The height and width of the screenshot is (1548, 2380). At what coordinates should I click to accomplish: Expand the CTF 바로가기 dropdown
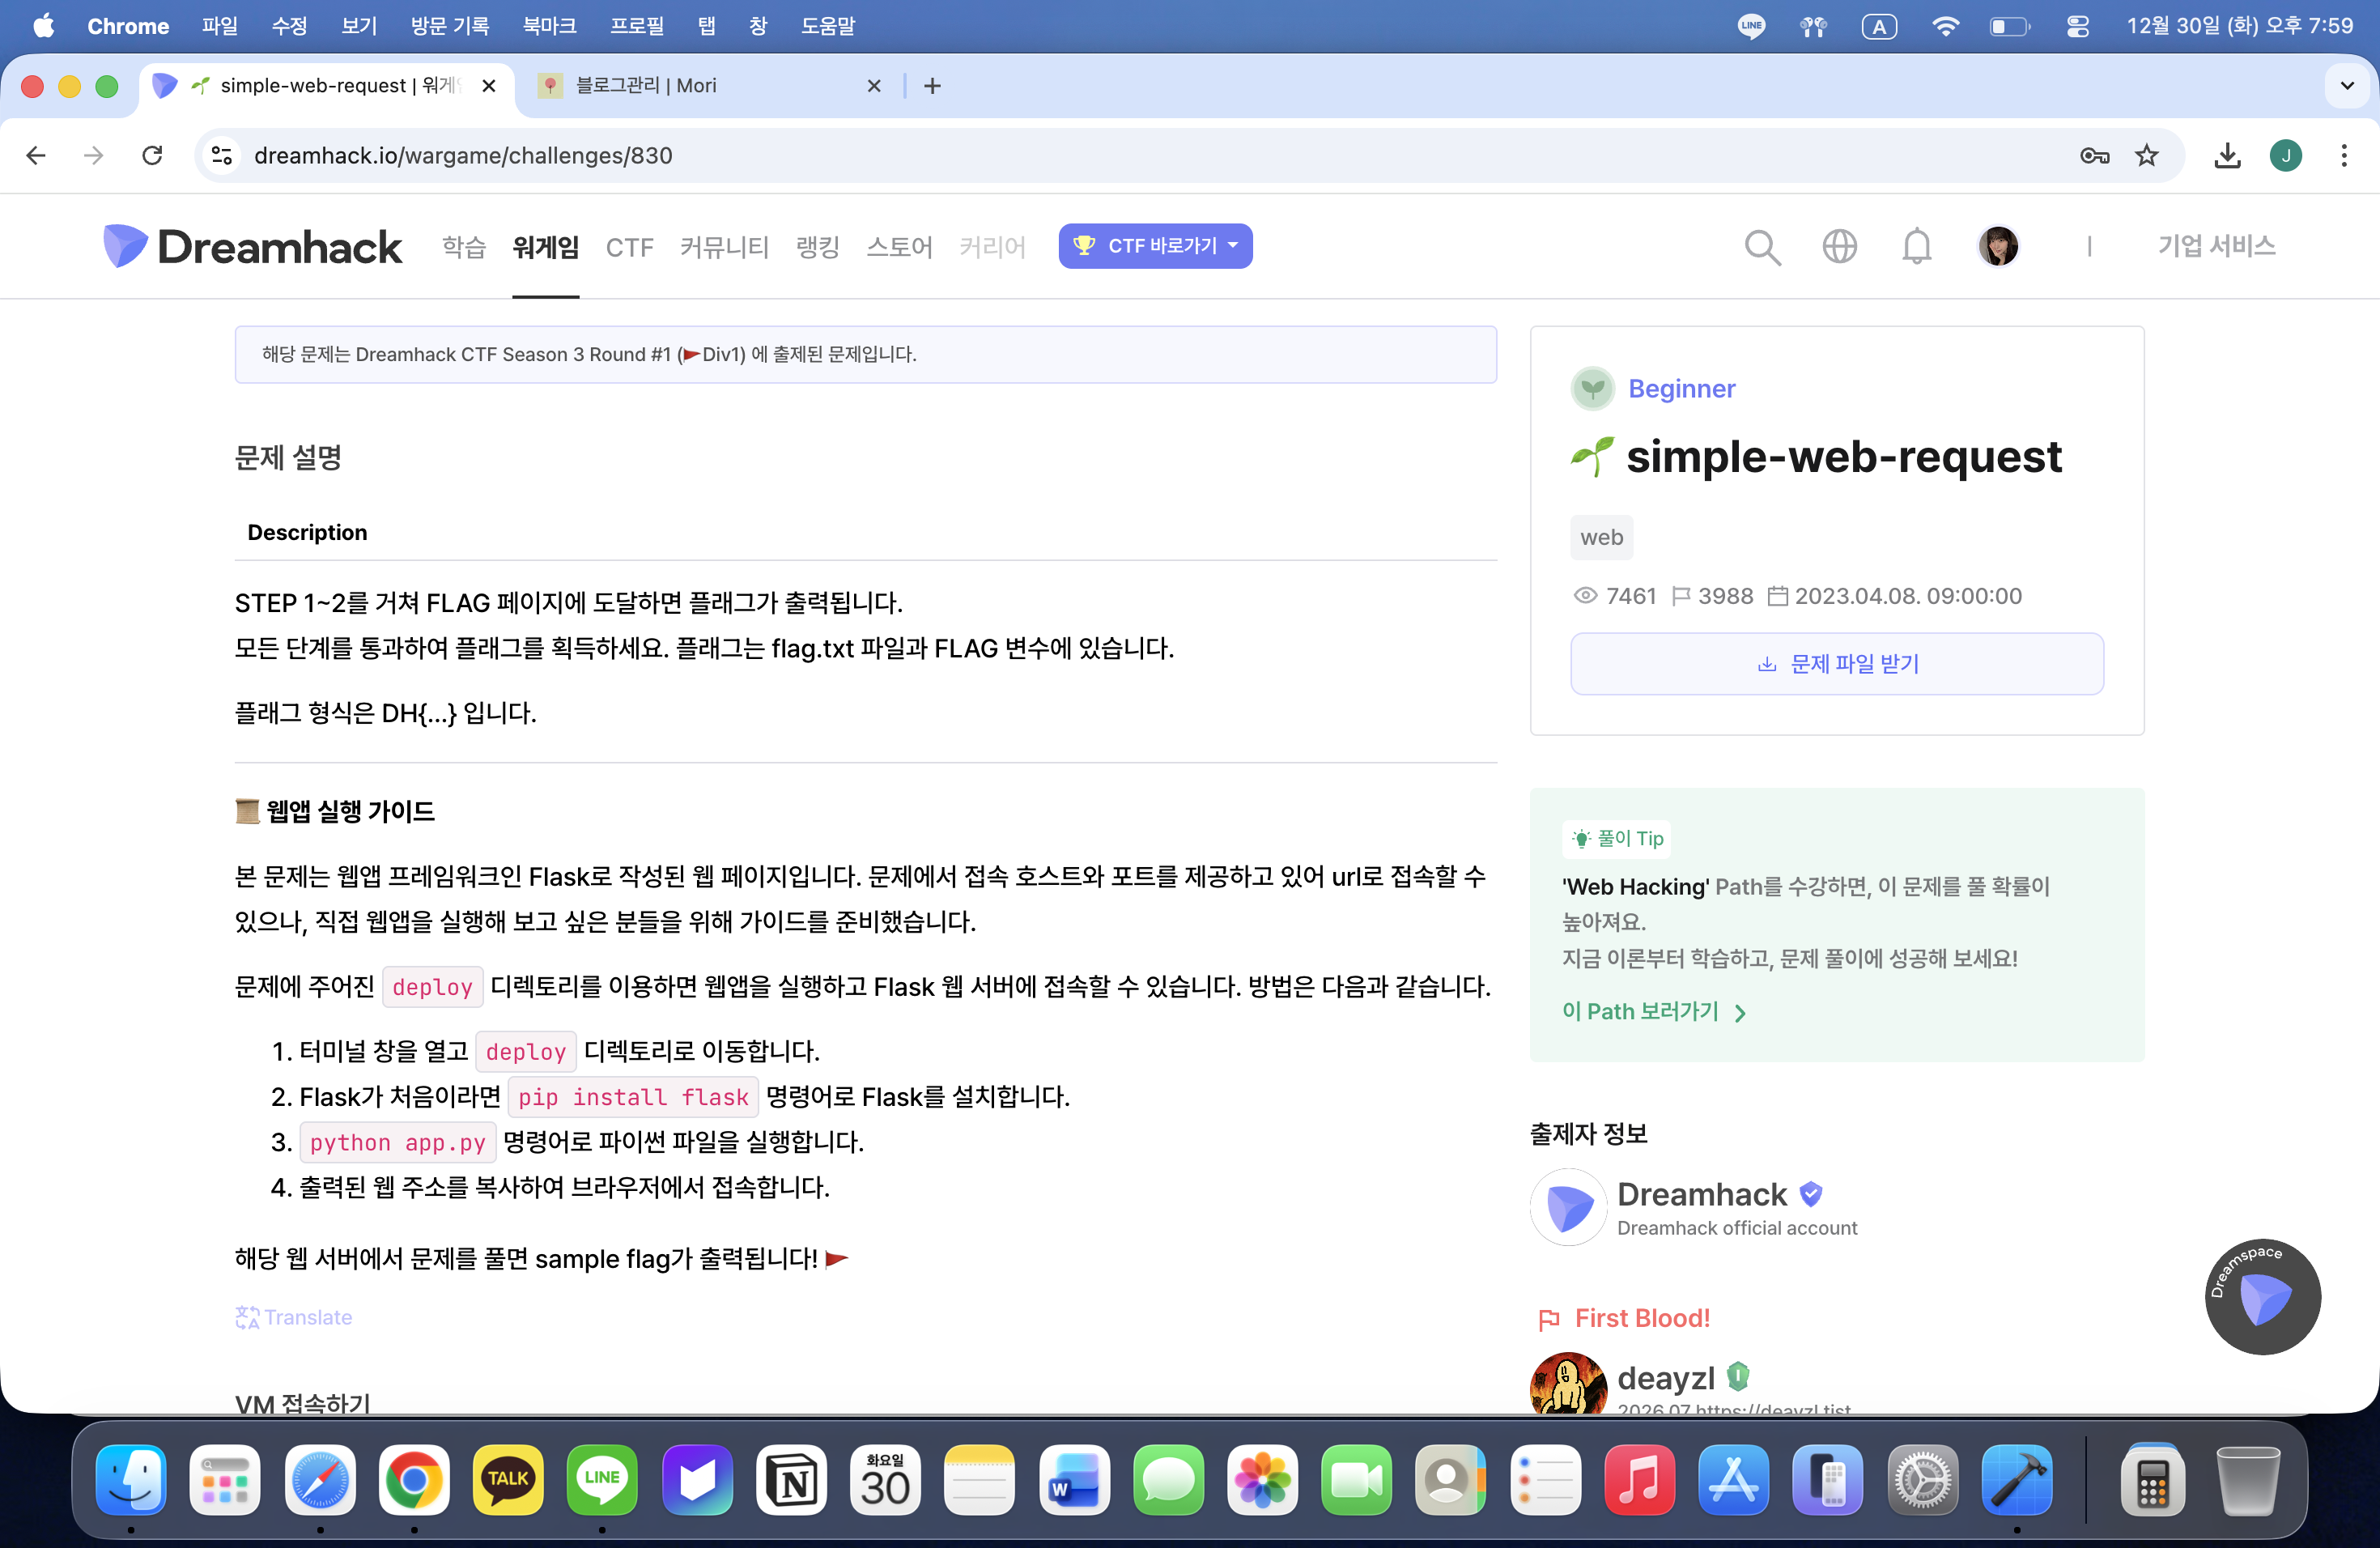(x=1155, y=246)
